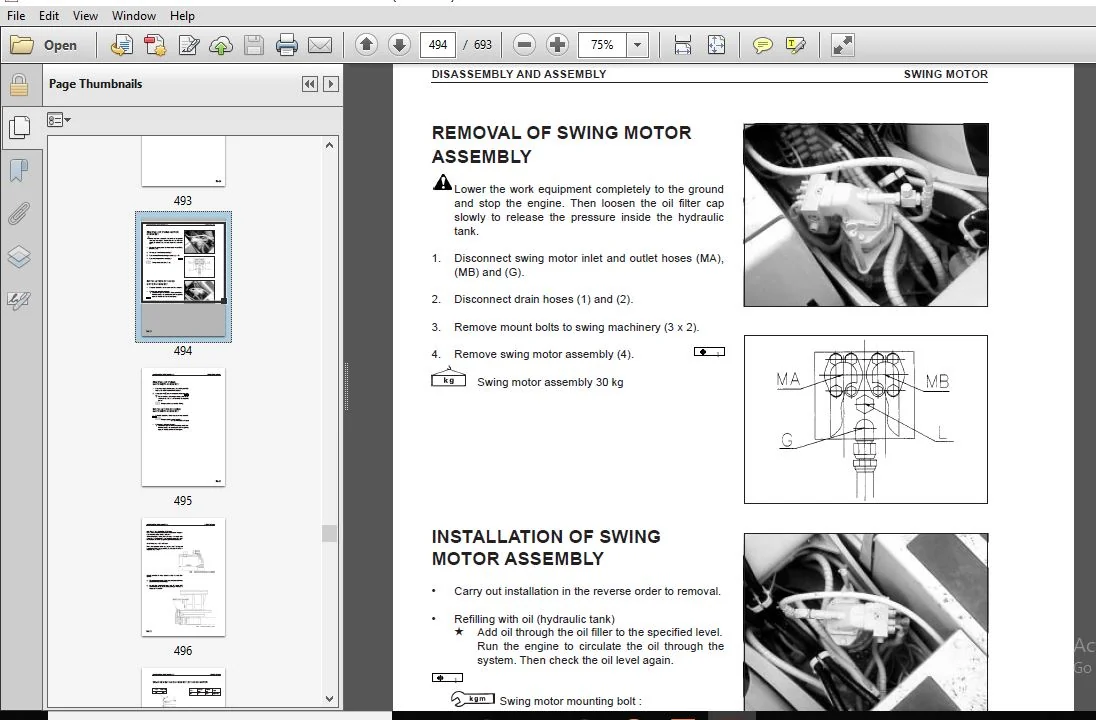1096x720 pixels.
Task: Click the Create PDF with gear icon
Action: (x=154, y=45)
